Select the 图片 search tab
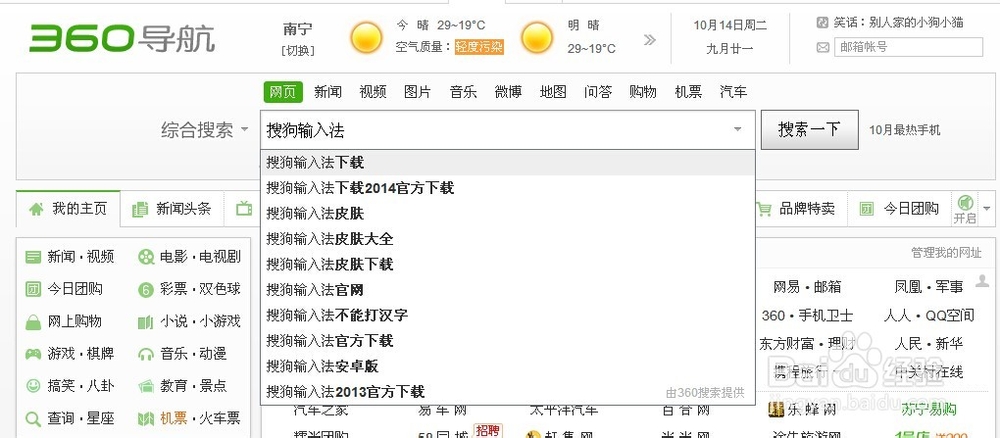 [418, 92]
